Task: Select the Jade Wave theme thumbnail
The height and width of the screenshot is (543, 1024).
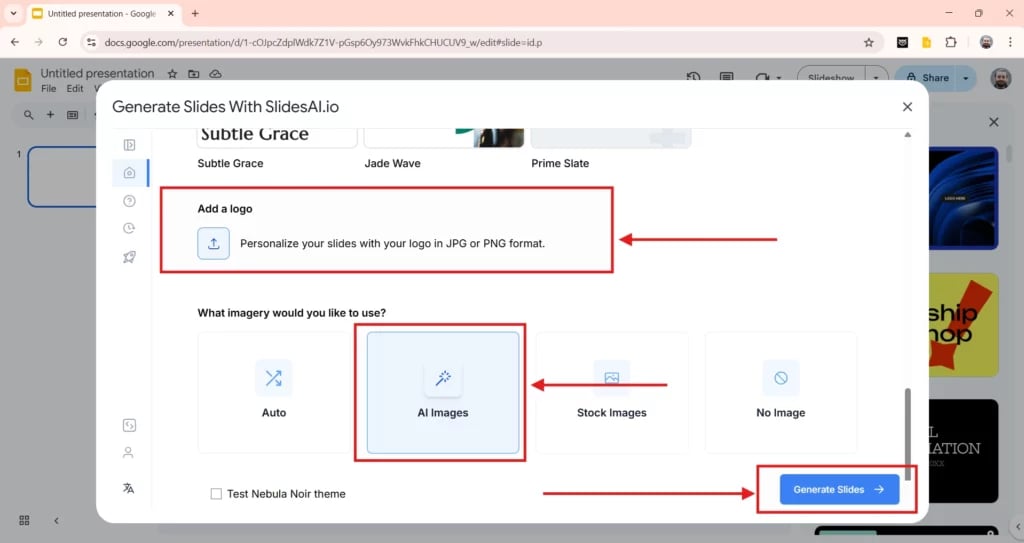Action: point(443,139)
